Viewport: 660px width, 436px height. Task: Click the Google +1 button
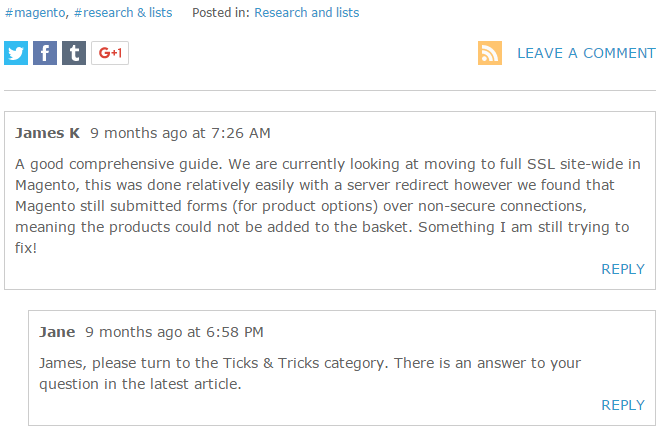(x=110, y=53)
